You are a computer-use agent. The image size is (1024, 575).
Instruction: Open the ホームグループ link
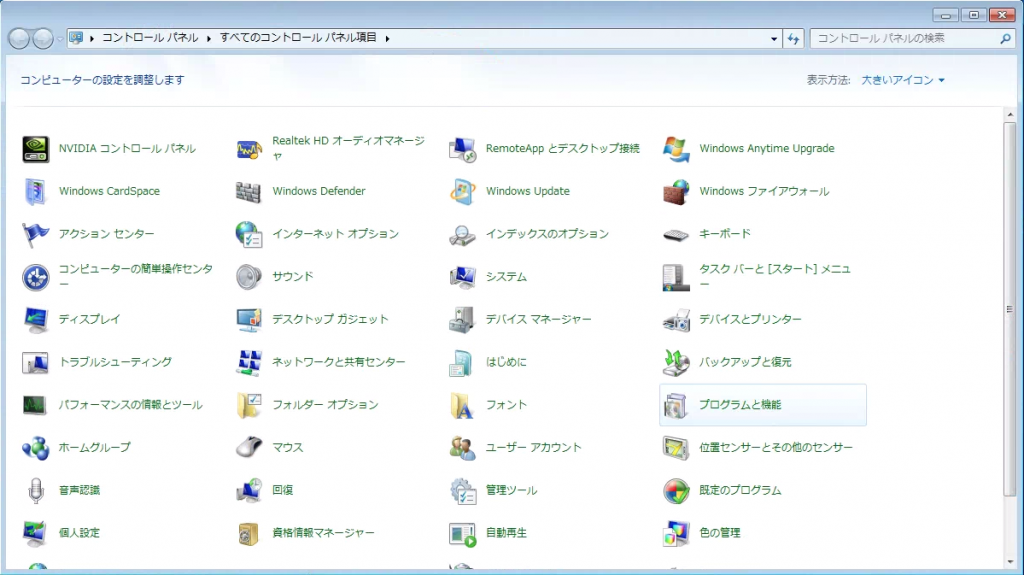pyautogui.click(x=95, y=448)
